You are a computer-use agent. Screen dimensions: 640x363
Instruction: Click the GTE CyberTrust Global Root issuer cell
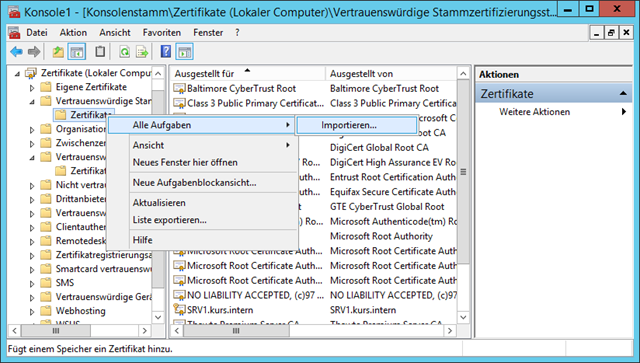click(x=387, y=207)
